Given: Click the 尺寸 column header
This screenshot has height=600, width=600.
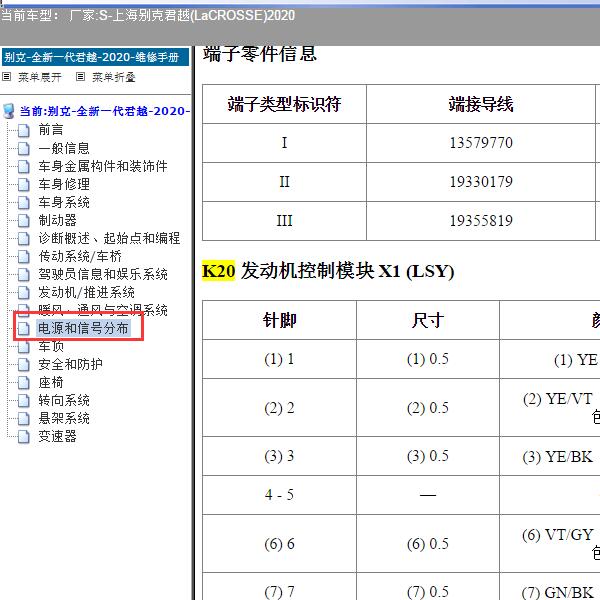Looking at the screenshot, I should tap(427, 320).
